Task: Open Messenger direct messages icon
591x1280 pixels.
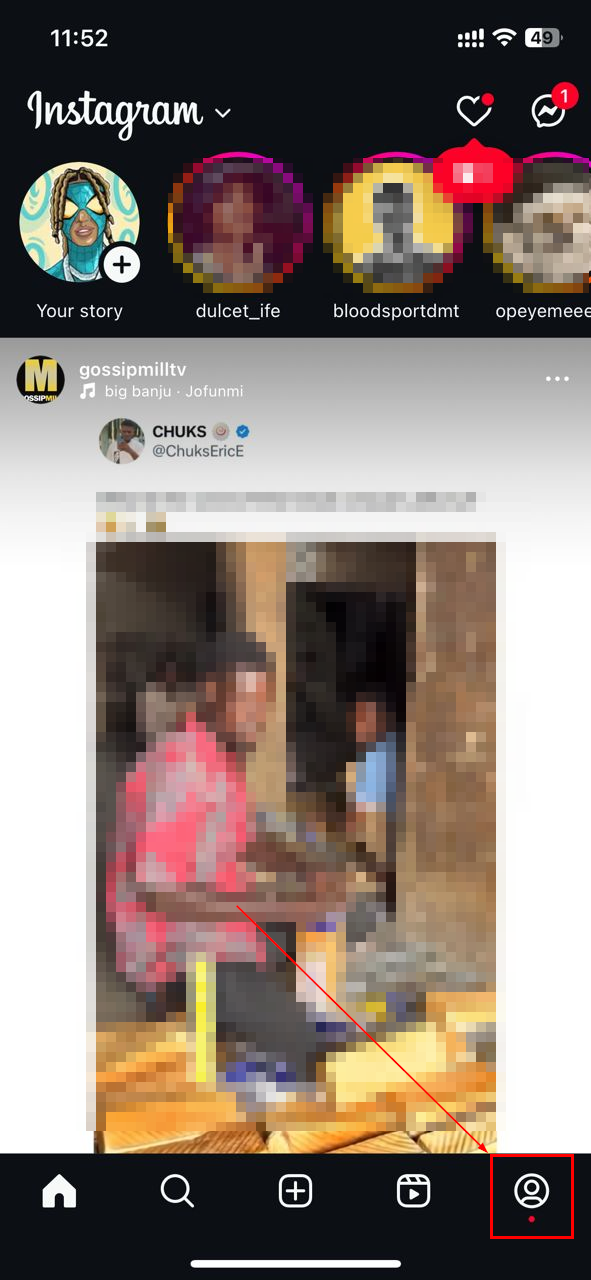Action: pos(550,109)
